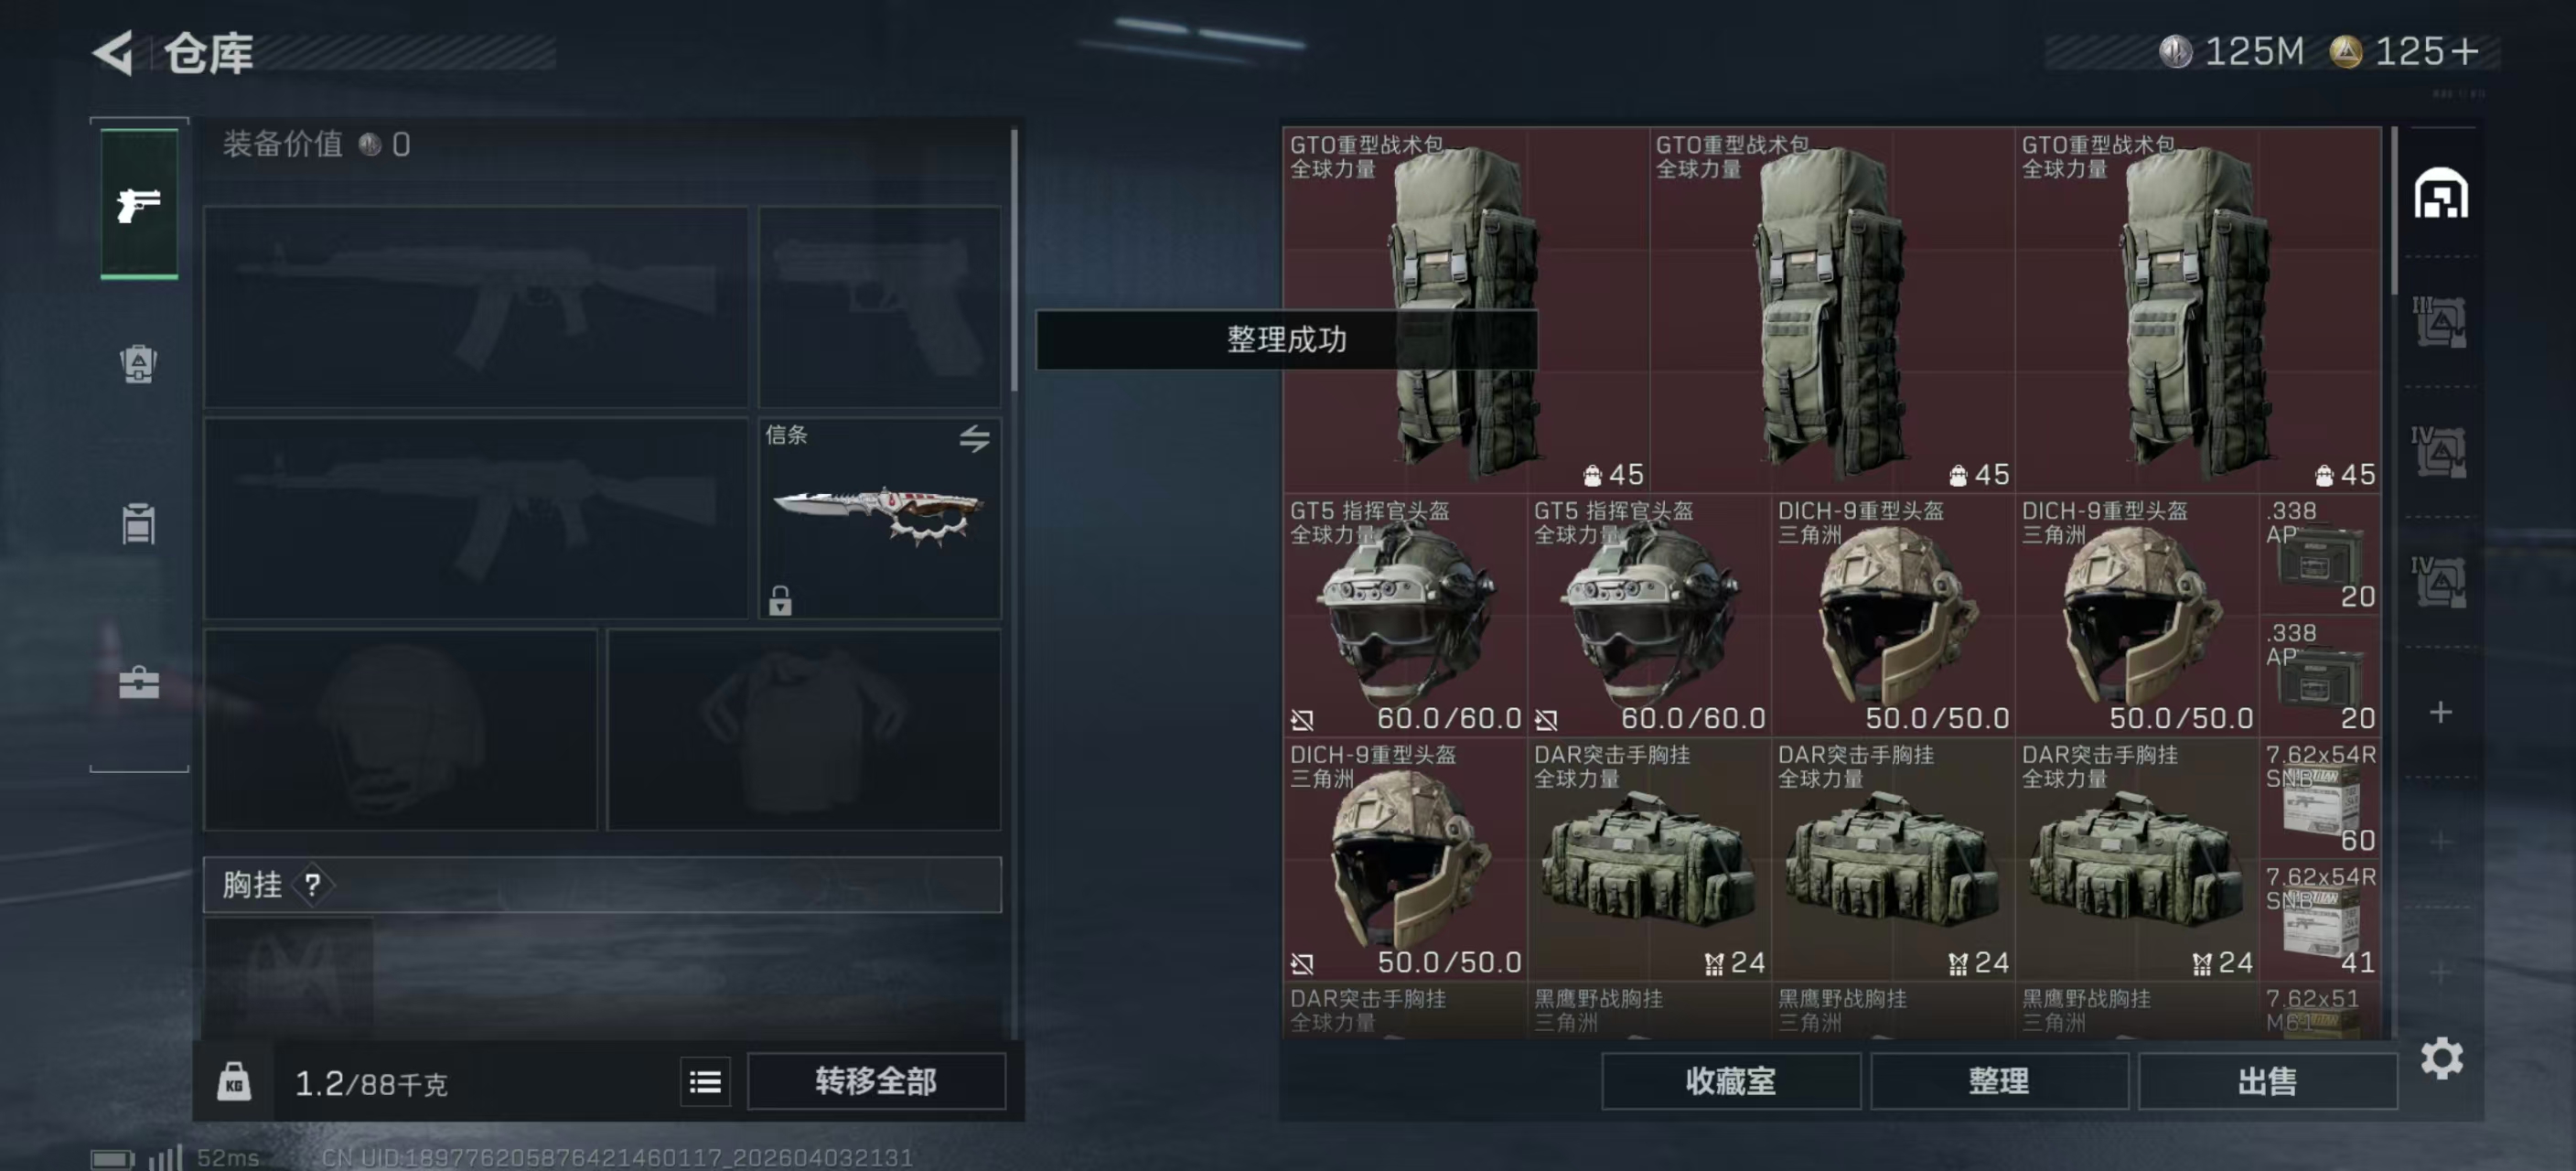Screen dimensions: 2576x1171
Task: Click the inventory scrollbar on right of grid
Action: click(2393, 212)
